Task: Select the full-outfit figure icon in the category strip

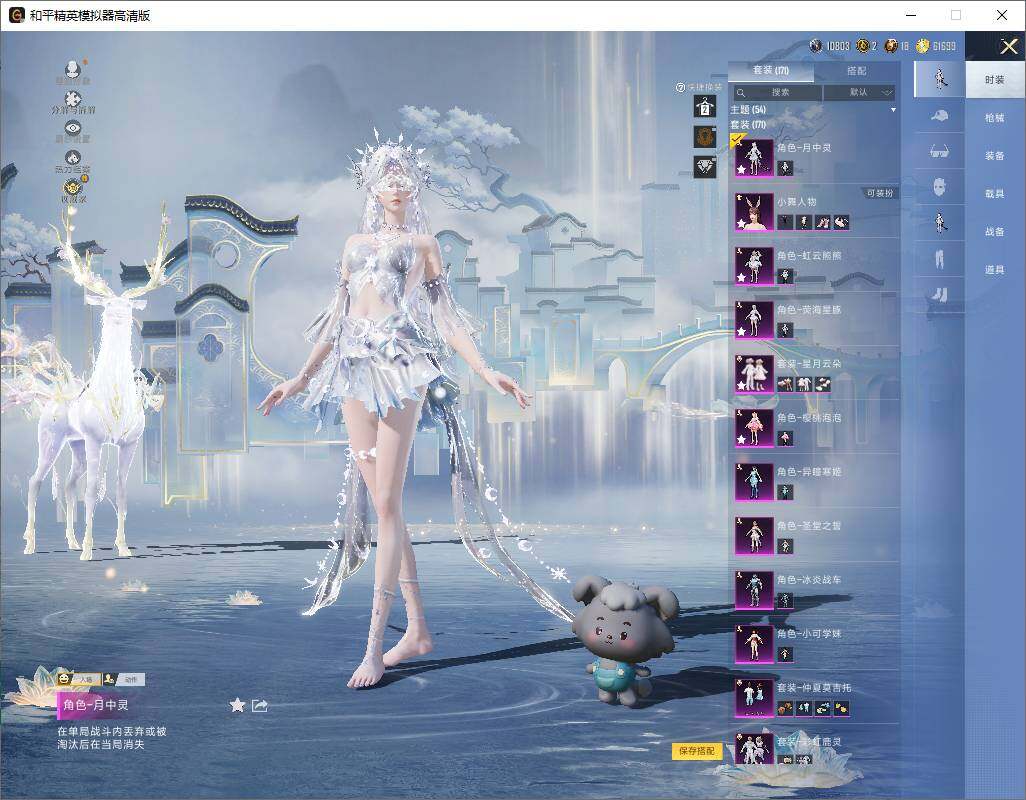Action: click(940, 79)
